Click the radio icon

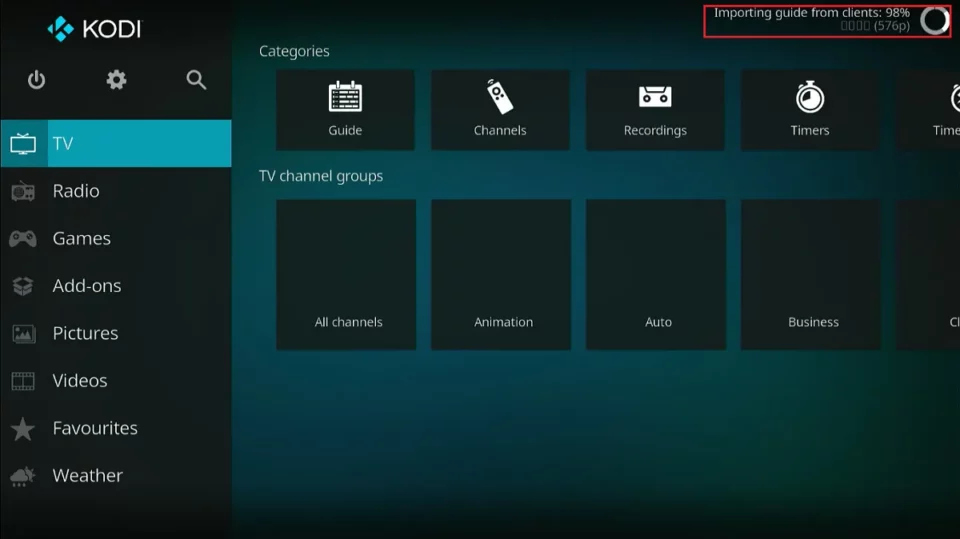point(23,191)
